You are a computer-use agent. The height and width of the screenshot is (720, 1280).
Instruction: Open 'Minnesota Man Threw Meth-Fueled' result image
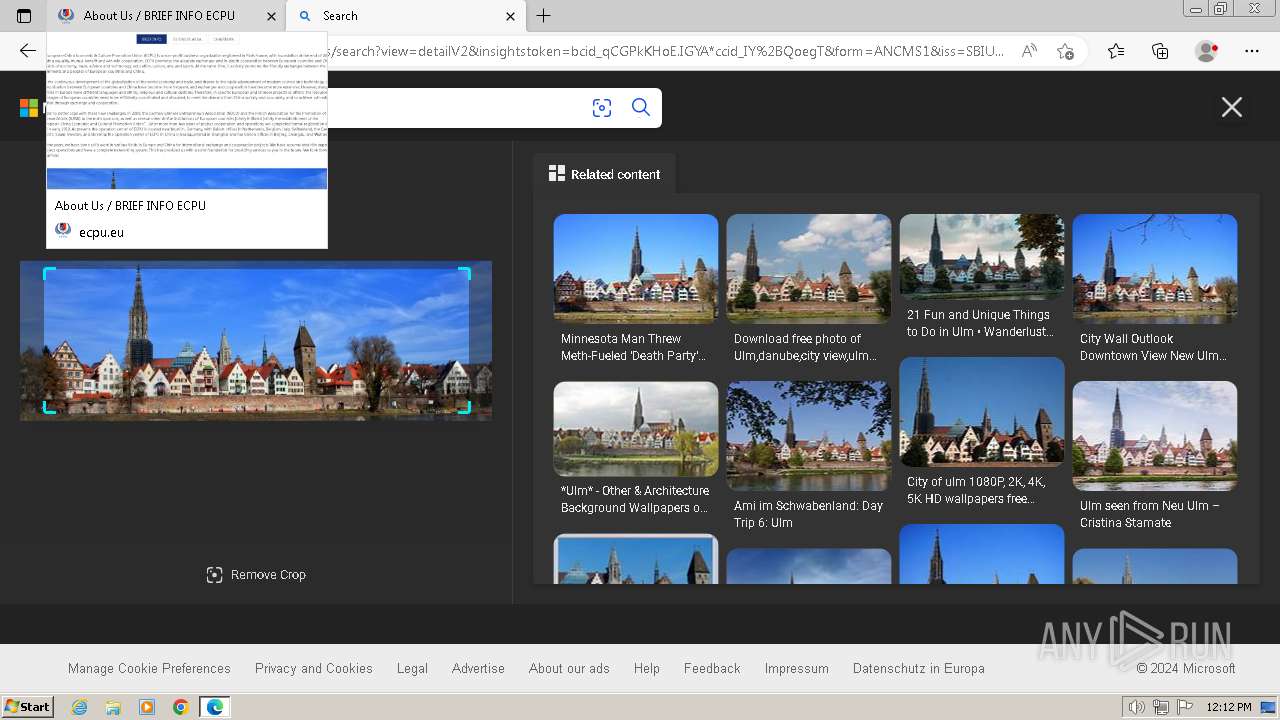(x=636, y=268)
